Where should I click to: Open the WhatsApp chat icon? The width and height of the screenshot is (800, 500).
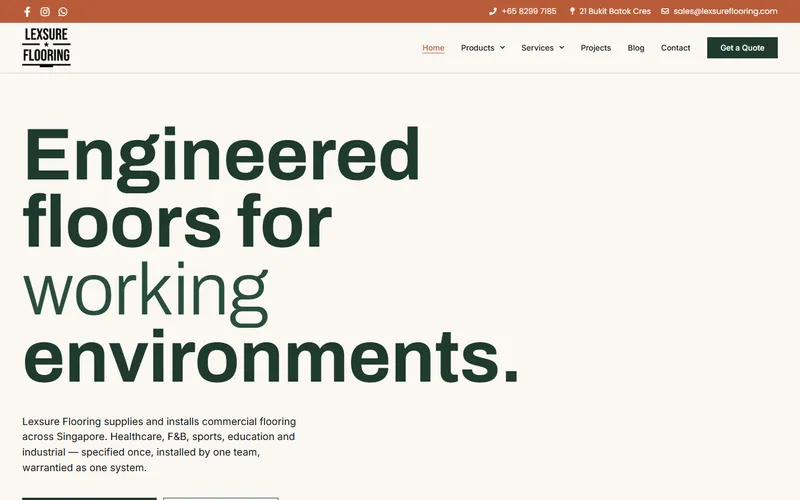pyautogui.click(x=63, y=11)
